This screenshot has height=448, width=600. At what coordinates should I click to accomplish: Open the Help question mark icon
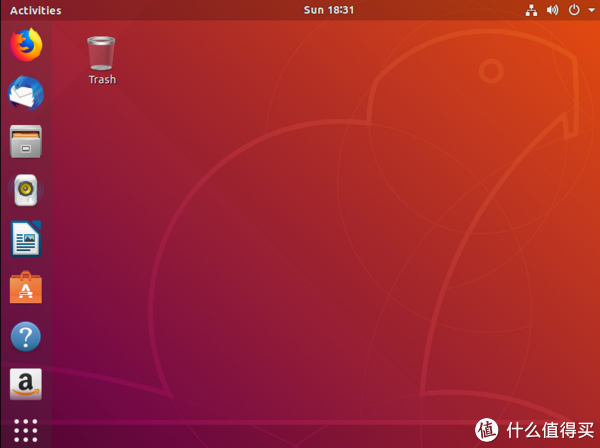point(26,337)
